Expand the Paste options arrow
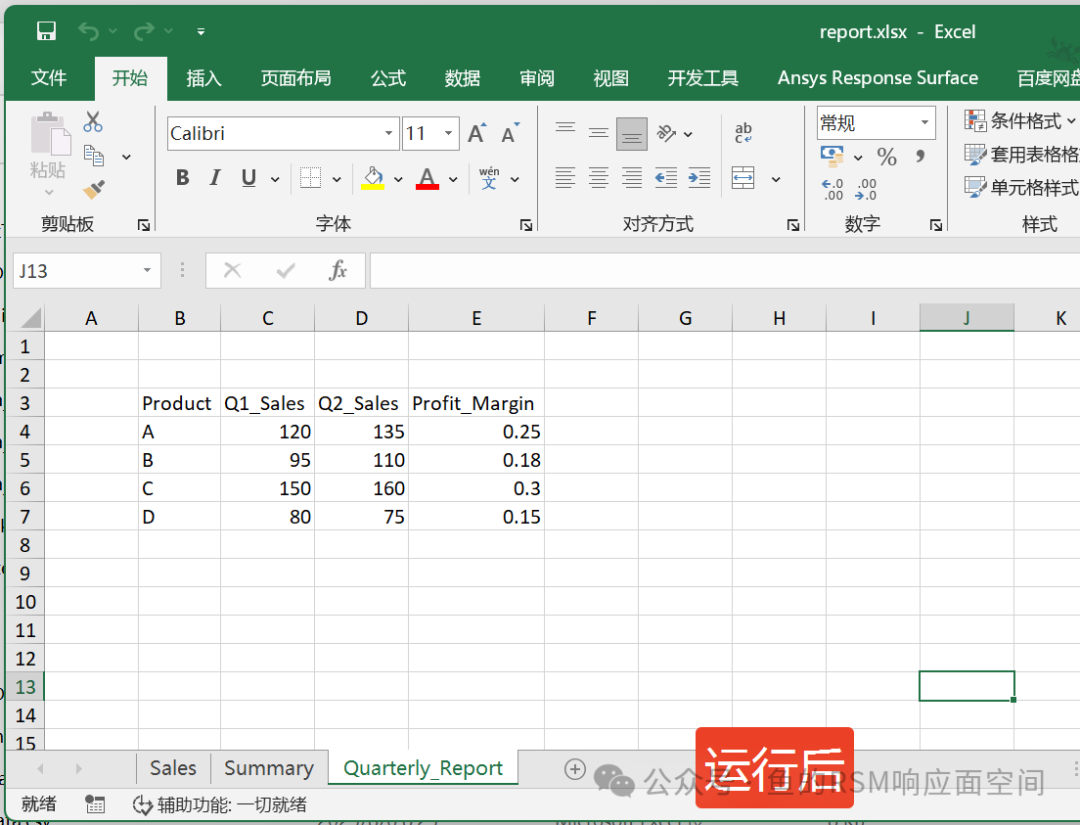 [x=49, y=192]
